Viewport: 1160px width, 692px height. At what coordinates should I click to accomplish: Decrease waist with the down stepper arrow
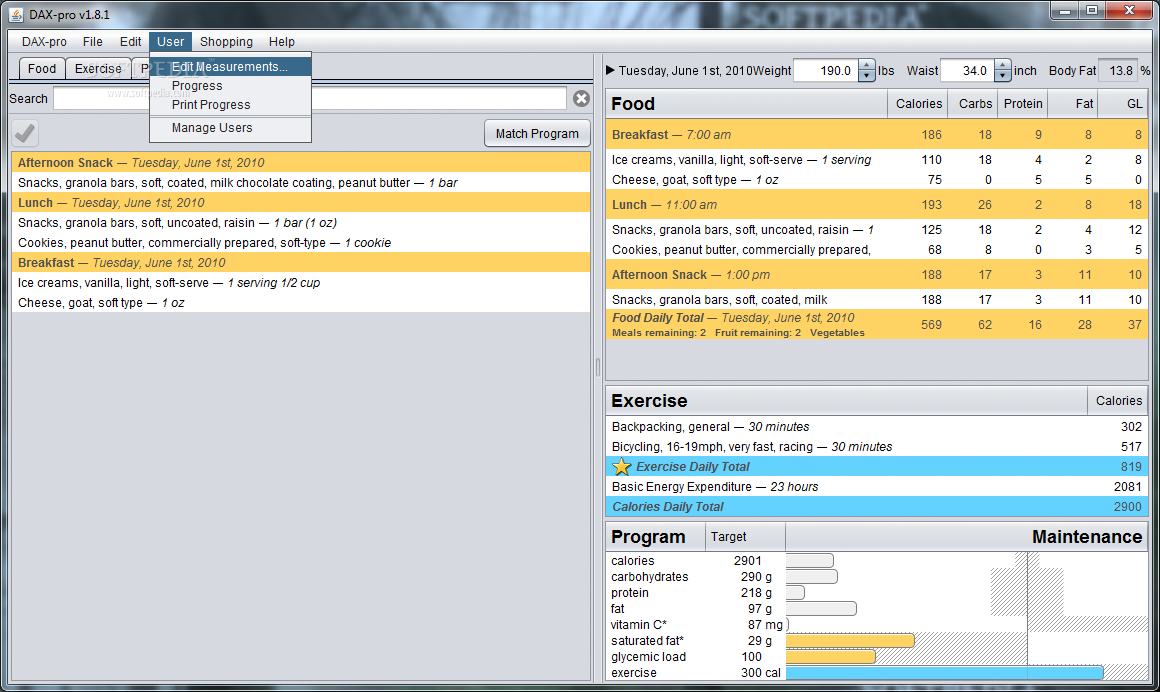1002,76
